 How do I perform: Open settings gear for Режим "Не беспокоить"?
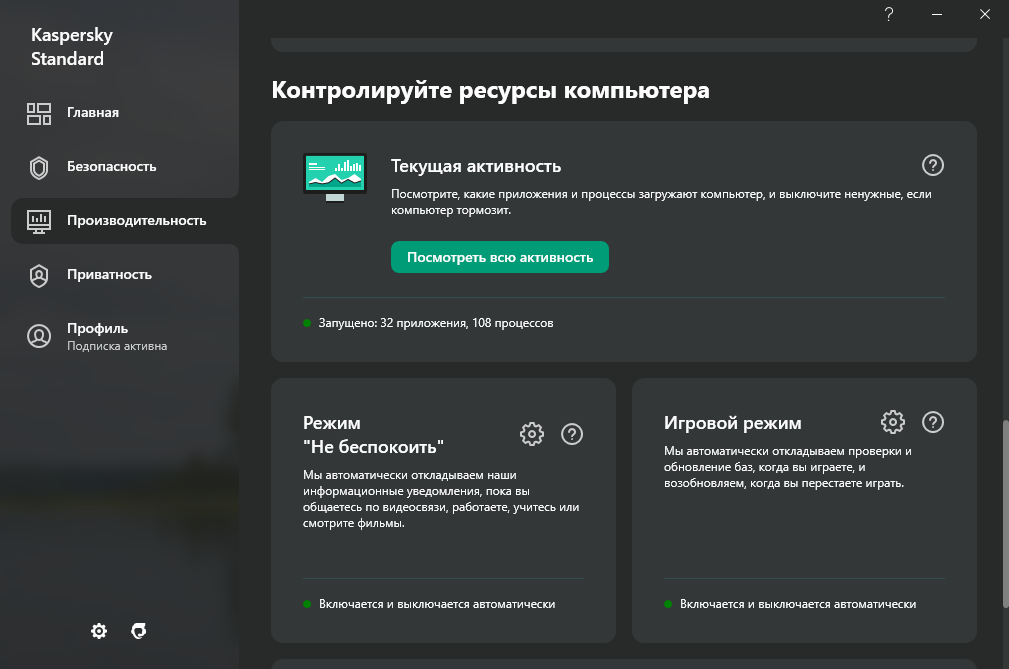tap(532, 434)
